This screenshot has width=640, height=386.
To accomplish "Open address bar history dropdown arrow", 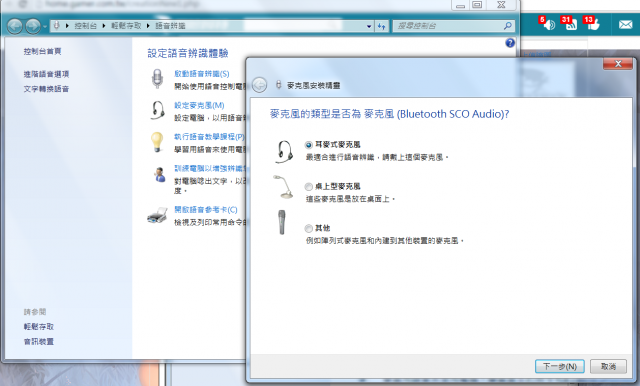I will [x=369, y=26].
